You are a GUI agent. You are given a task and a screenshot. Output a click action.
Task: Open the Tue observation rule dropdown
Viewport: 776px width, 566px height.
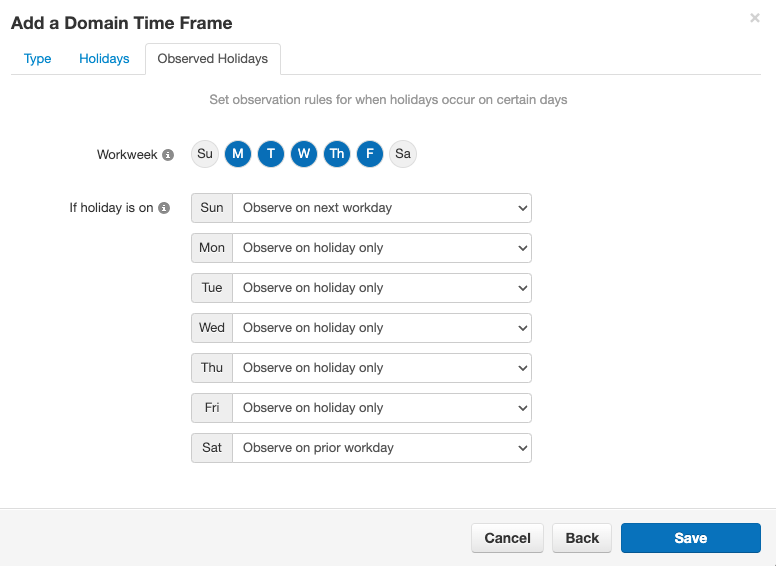click(382, 288)
